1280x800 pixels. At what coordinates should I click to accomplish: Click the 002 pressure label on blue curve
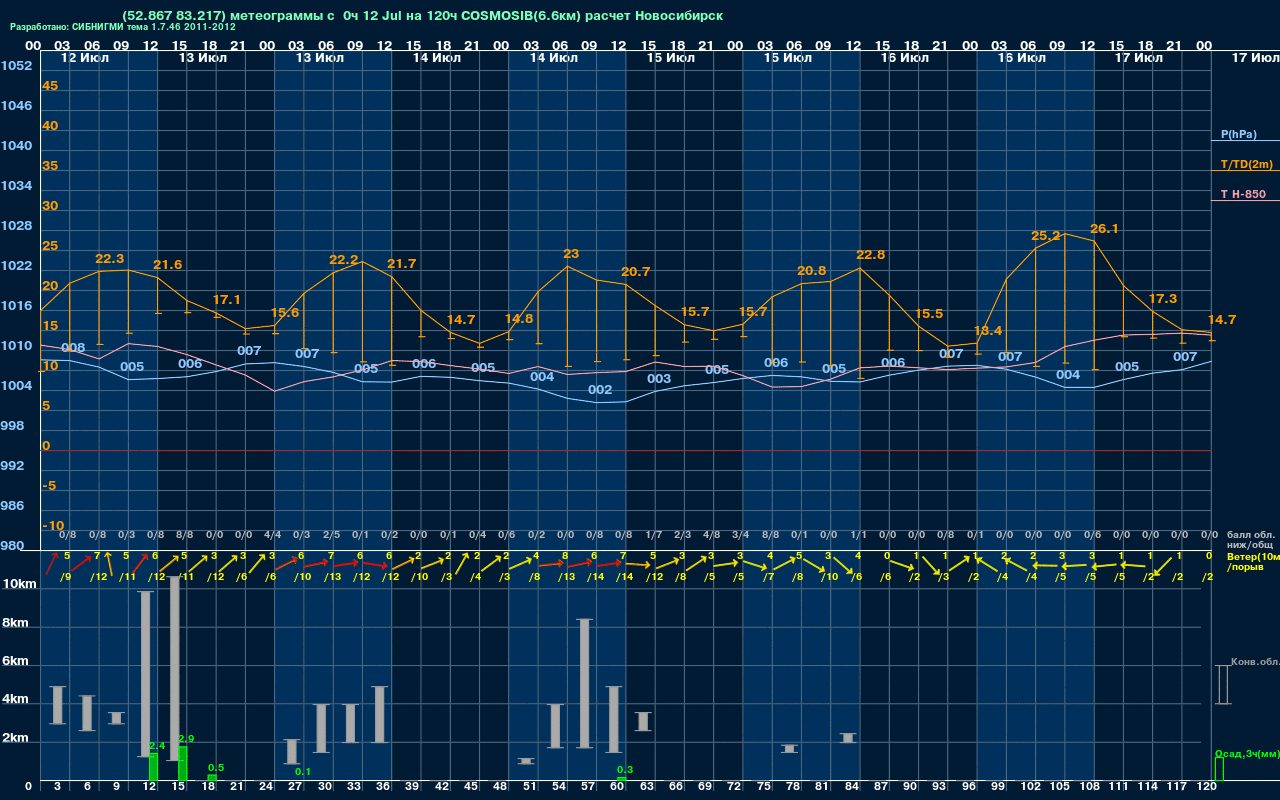600,390
